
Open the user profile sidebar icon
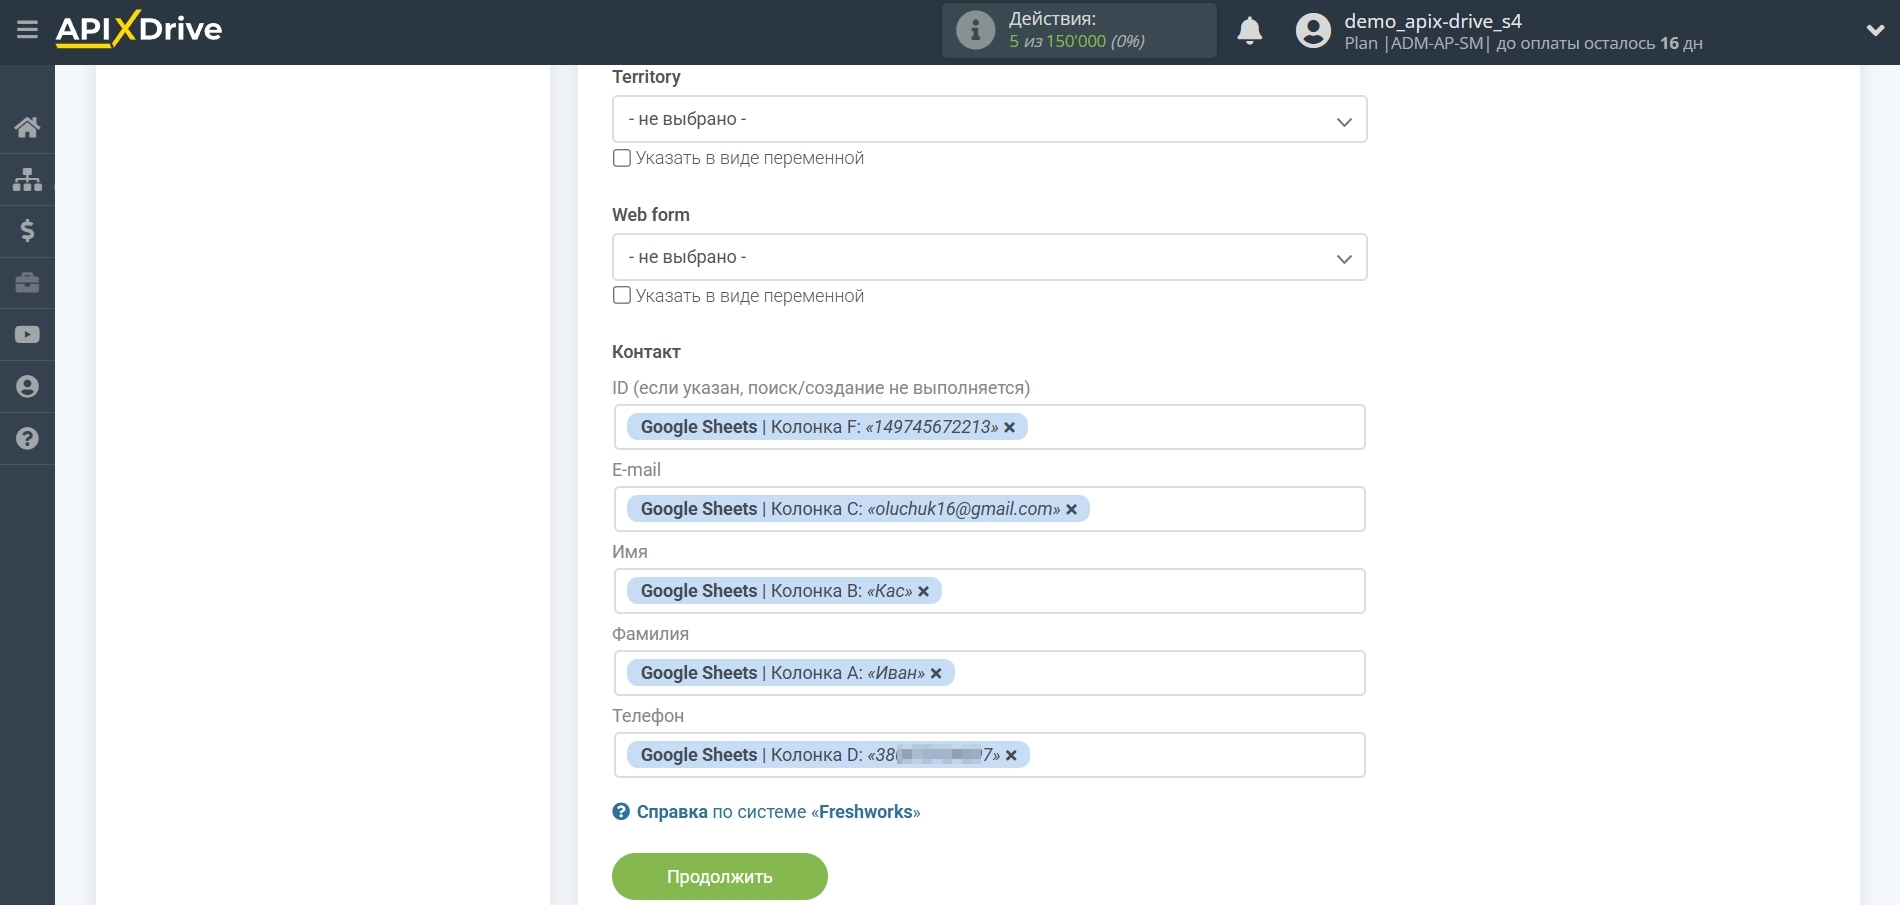pyautogui.click(x=27, y=387)
